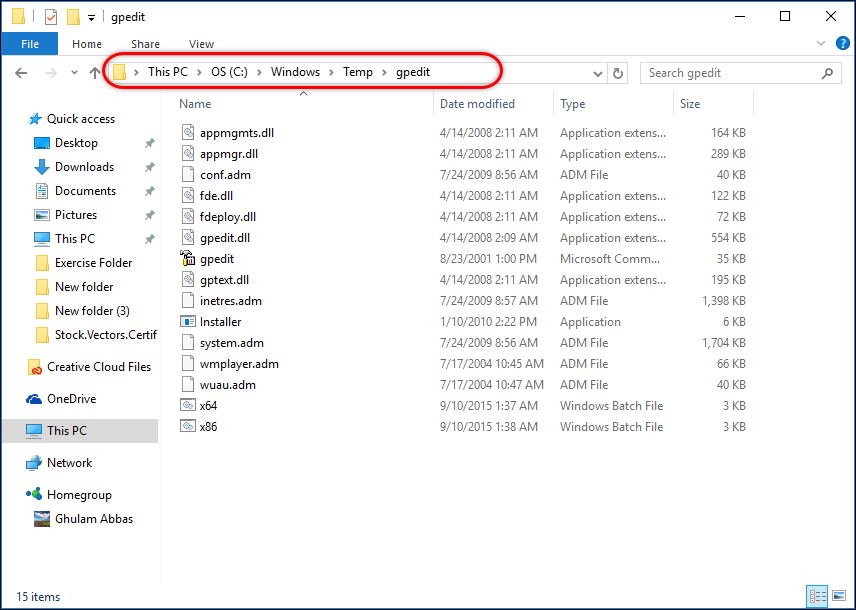Image resolution: width=856 pixels, height=610 pixels.
Task: Click 'OS (C:)' in the address breadcrumb
Action: click(229, 72)
